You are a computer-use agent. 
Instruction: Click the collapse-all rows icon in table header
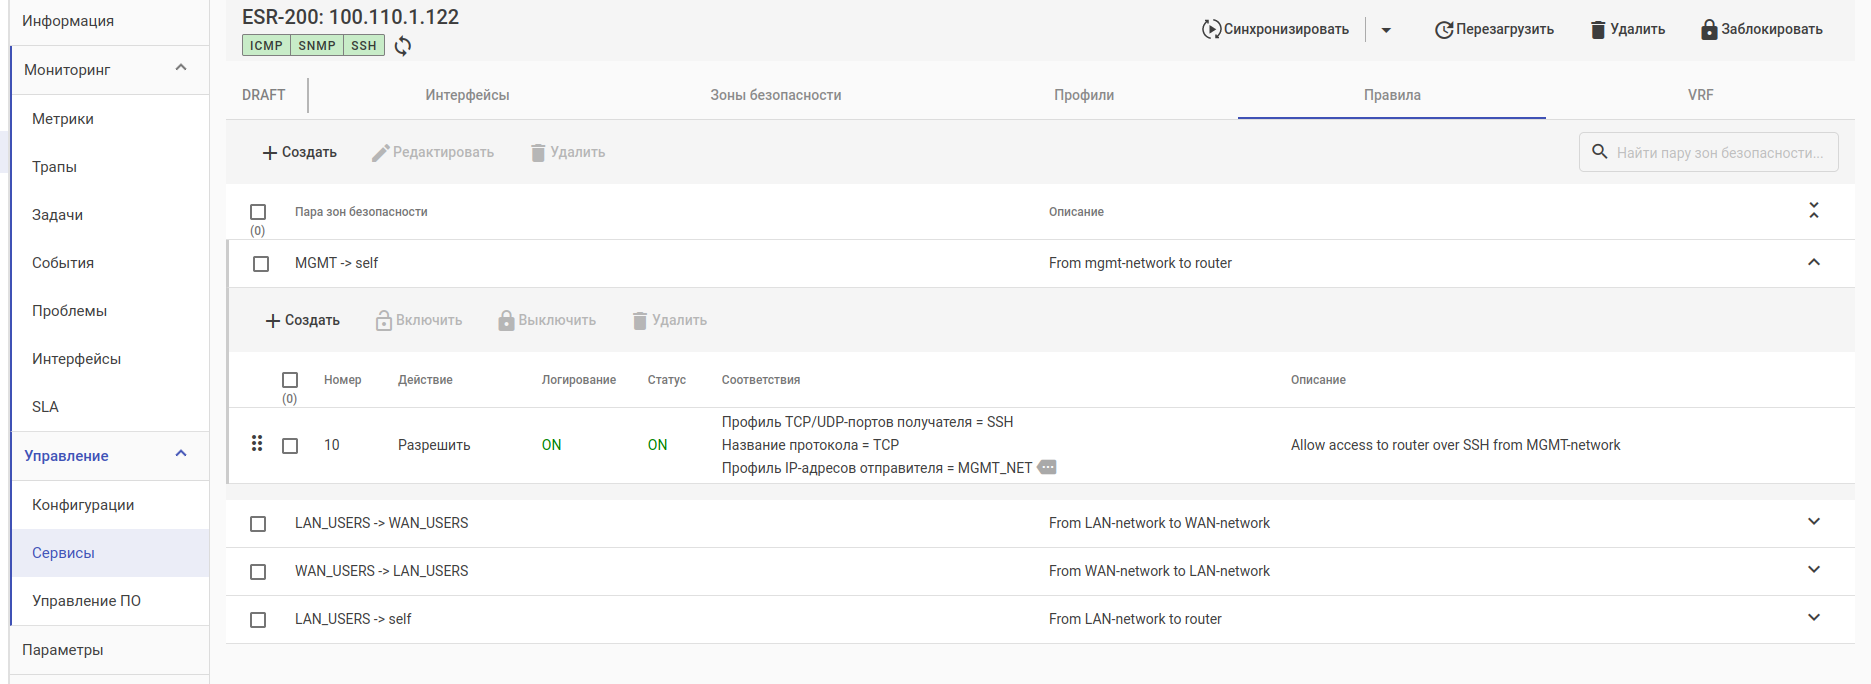[x=1814, y=211]
